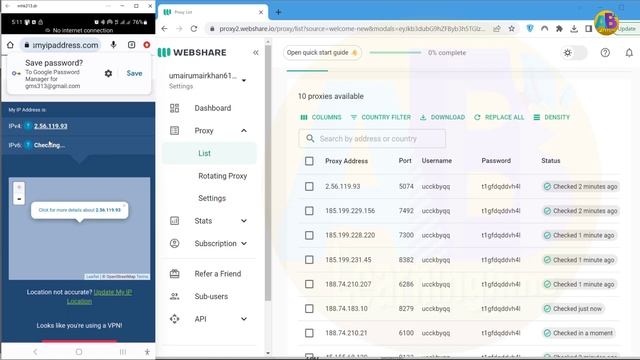
Task: Click the Sub-users people icon
Action: click(x=174, y=296)
